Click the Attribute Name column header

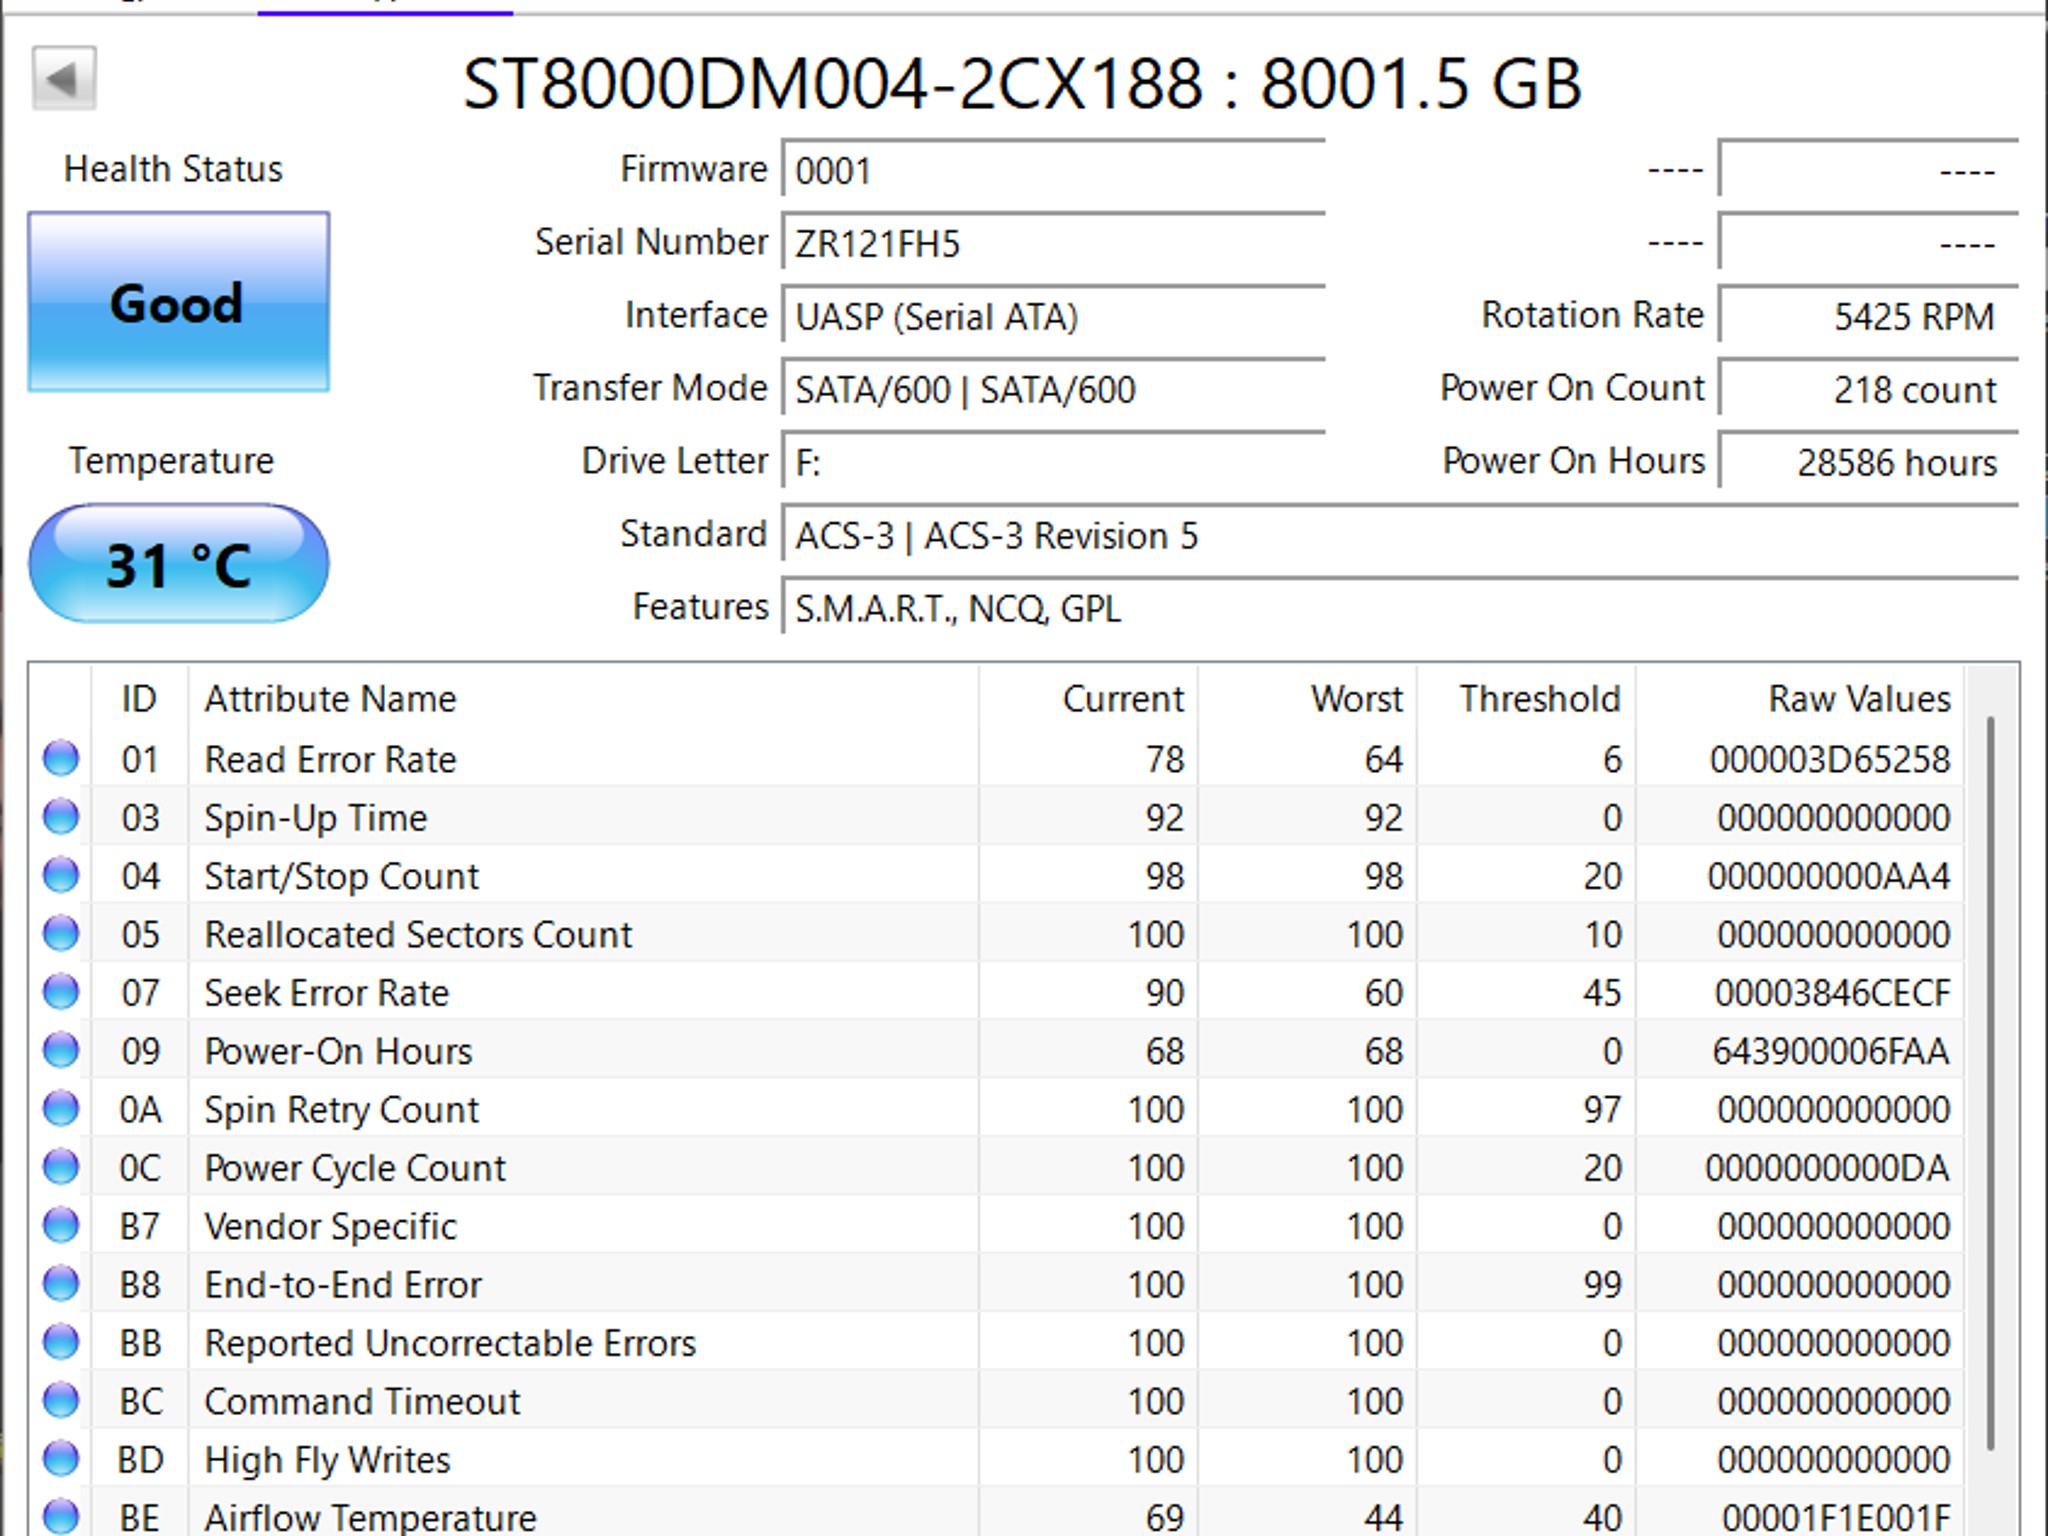583,698
